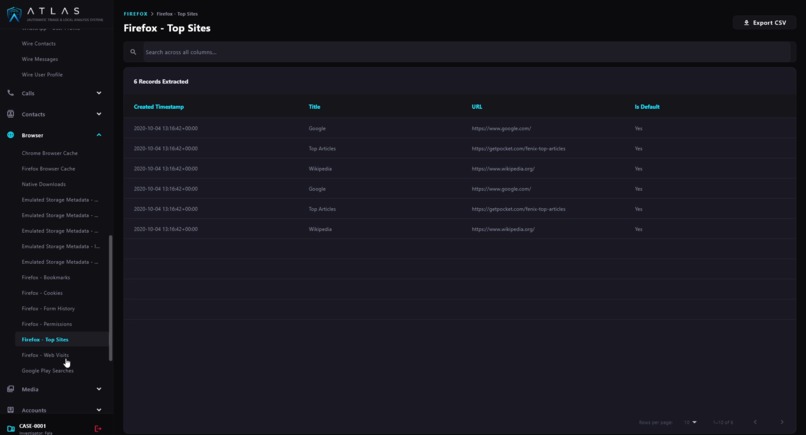Click the Export CSV button
This screenshot has height=435, width=806.
point(764,23)
